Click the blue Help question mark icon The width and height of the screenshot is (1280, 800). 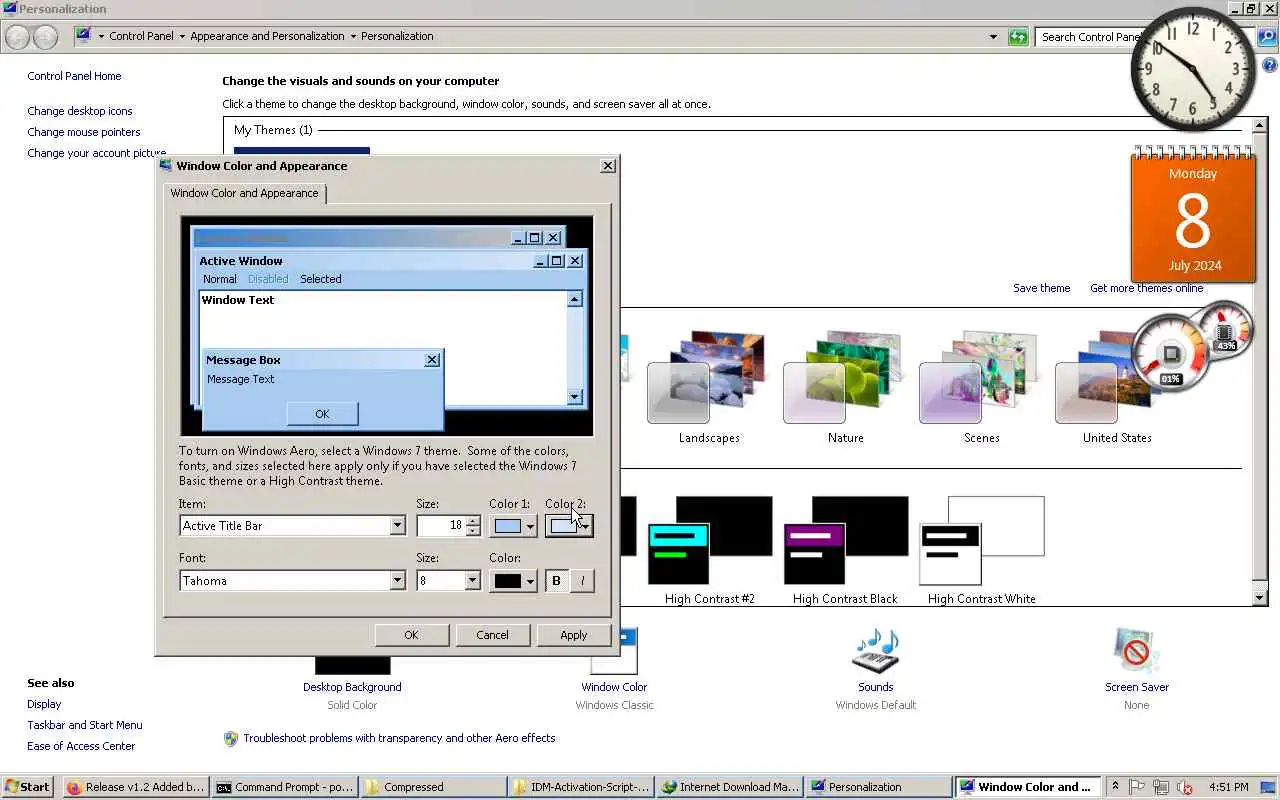tap(1269, 65)
